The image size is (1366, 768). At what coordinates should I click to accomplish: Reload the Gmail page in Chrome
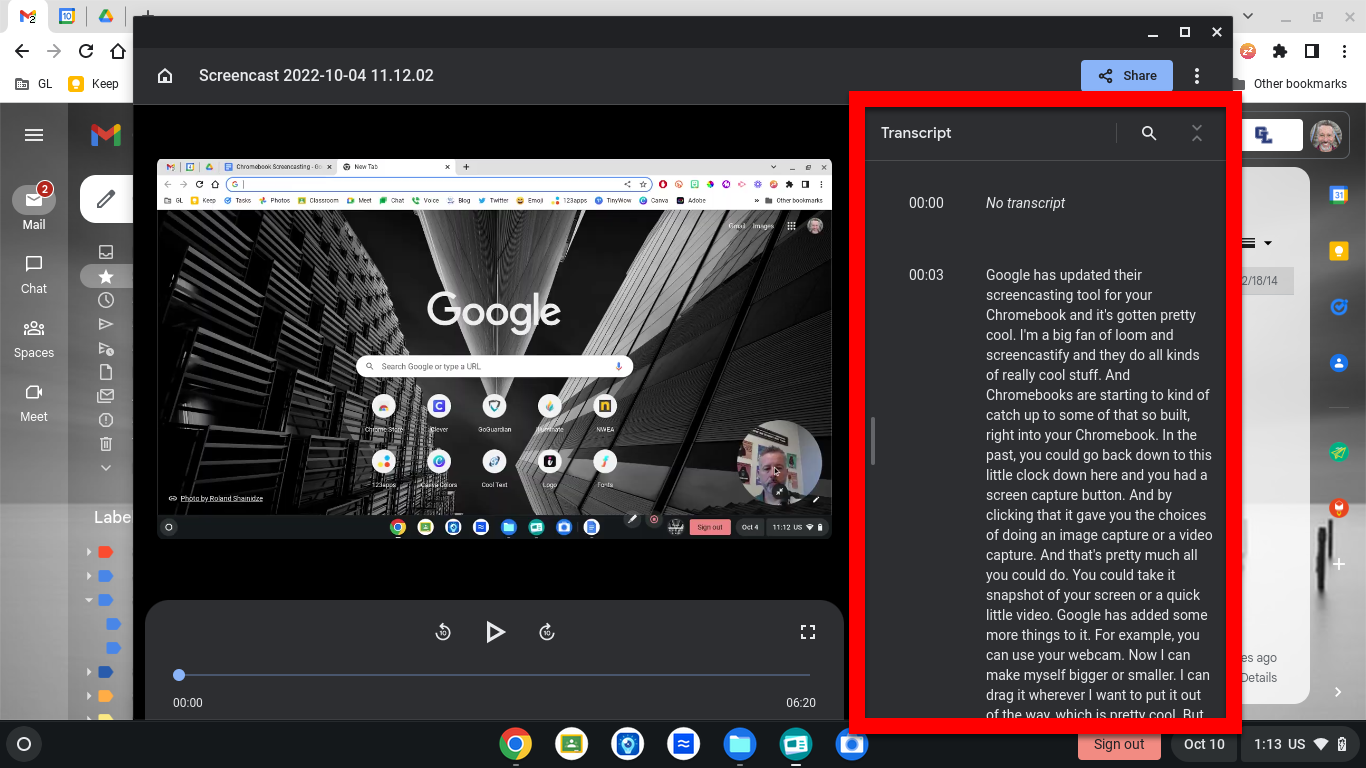[x=86, y=51]
